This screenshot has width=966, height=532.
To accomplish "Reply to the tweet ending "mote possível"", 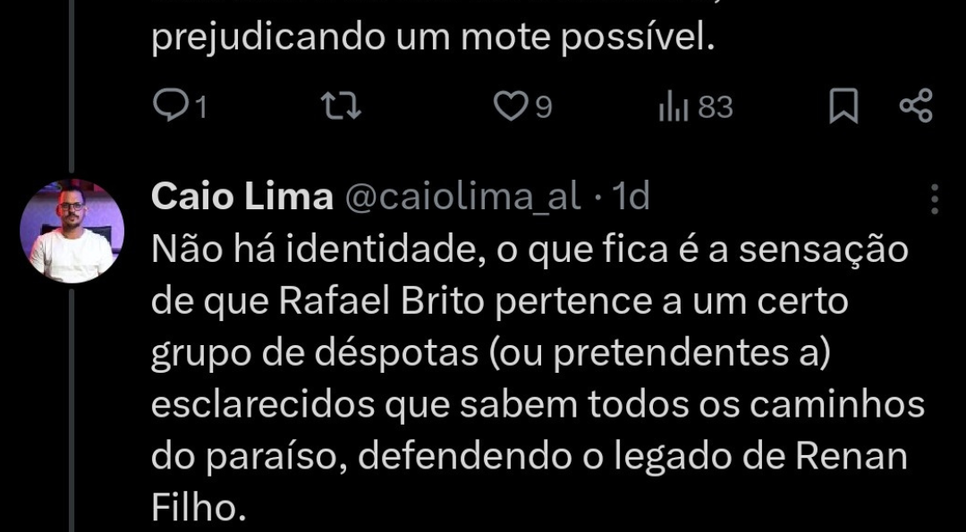I will pos(170,107).
